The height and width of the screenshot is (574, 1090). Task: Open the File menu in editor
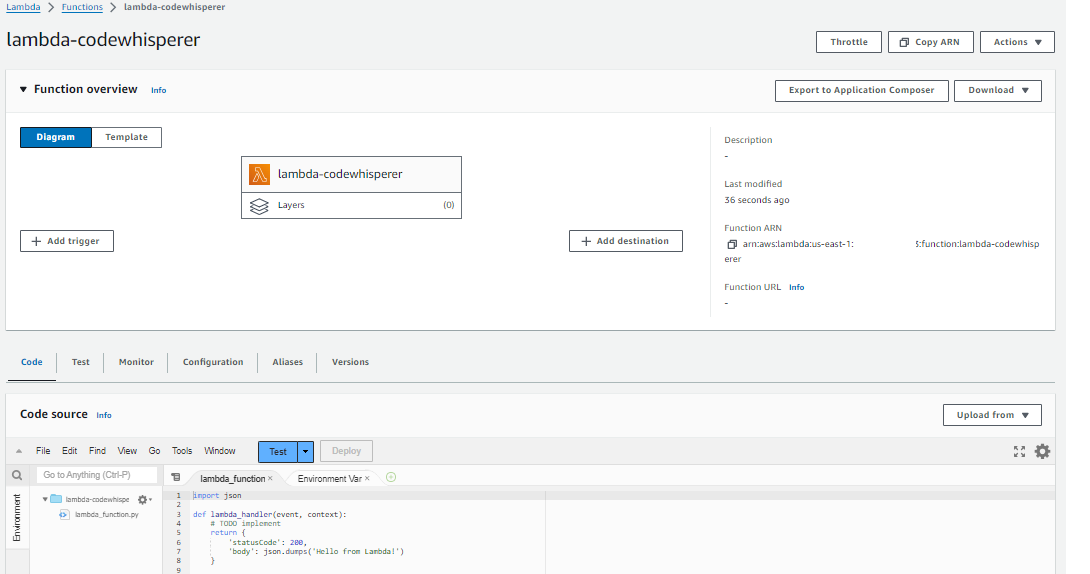tap(43, 451)
